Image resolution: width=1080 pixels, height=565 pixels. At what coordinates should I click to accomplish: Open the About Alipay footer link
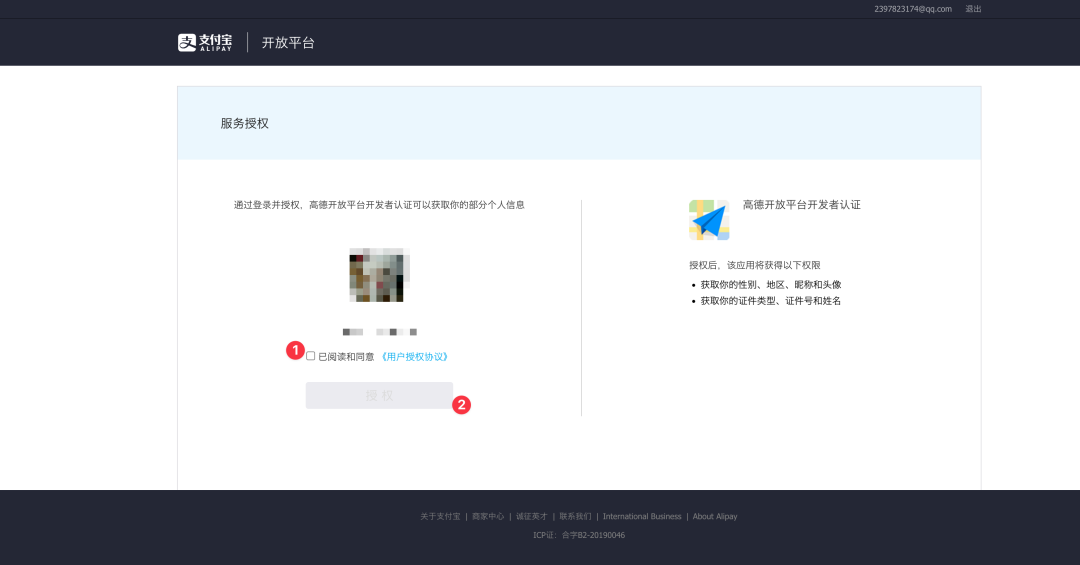coord(715,517)
